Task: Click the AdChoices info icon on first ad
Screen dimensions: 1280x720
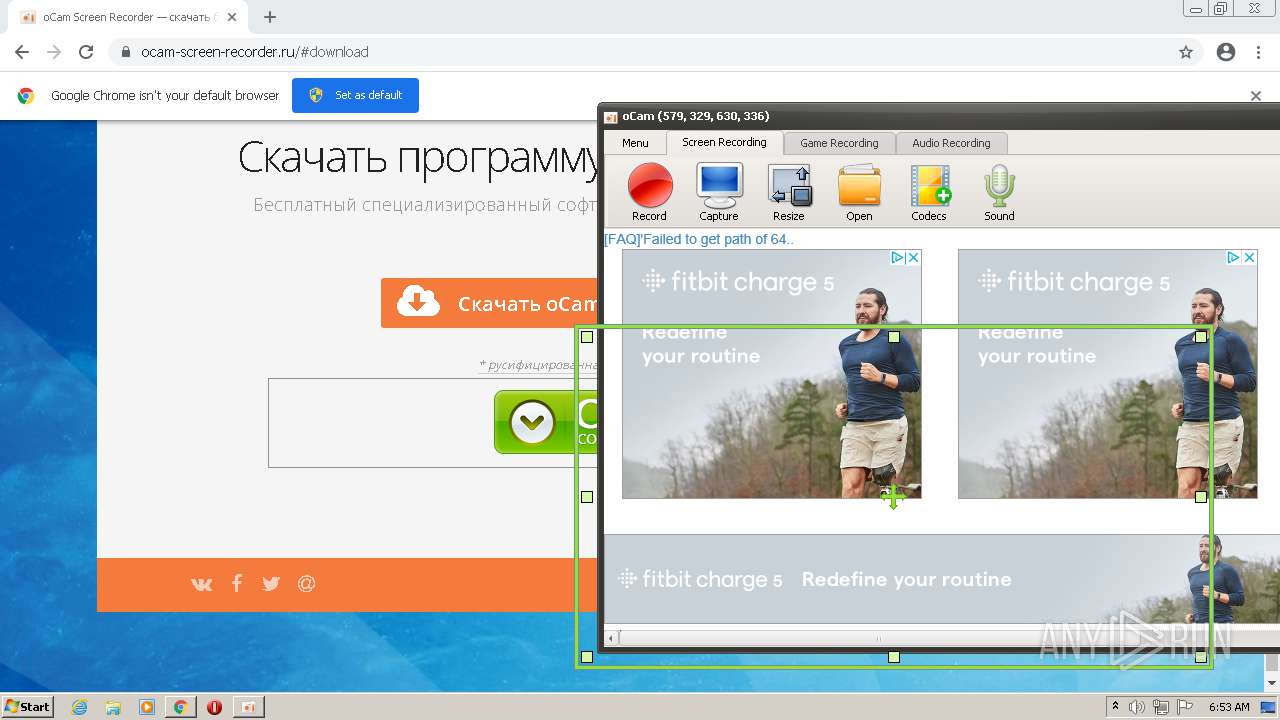Action: (x=898, y=257)
